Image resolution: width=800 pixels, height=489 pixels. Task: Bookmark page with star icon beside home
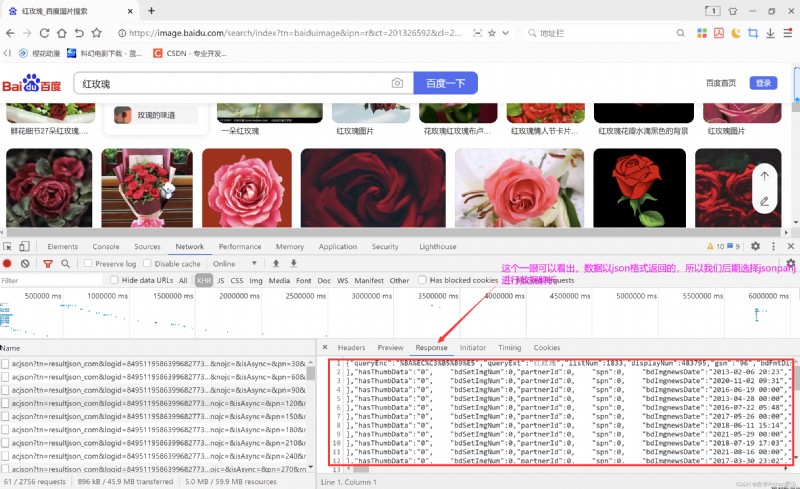pyautogui.click(x=96, y=33)
